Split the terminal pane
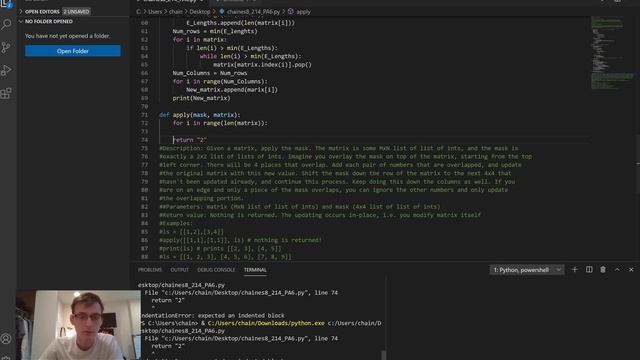The height and width of the screenshot is (360, 640). (589, 269)
